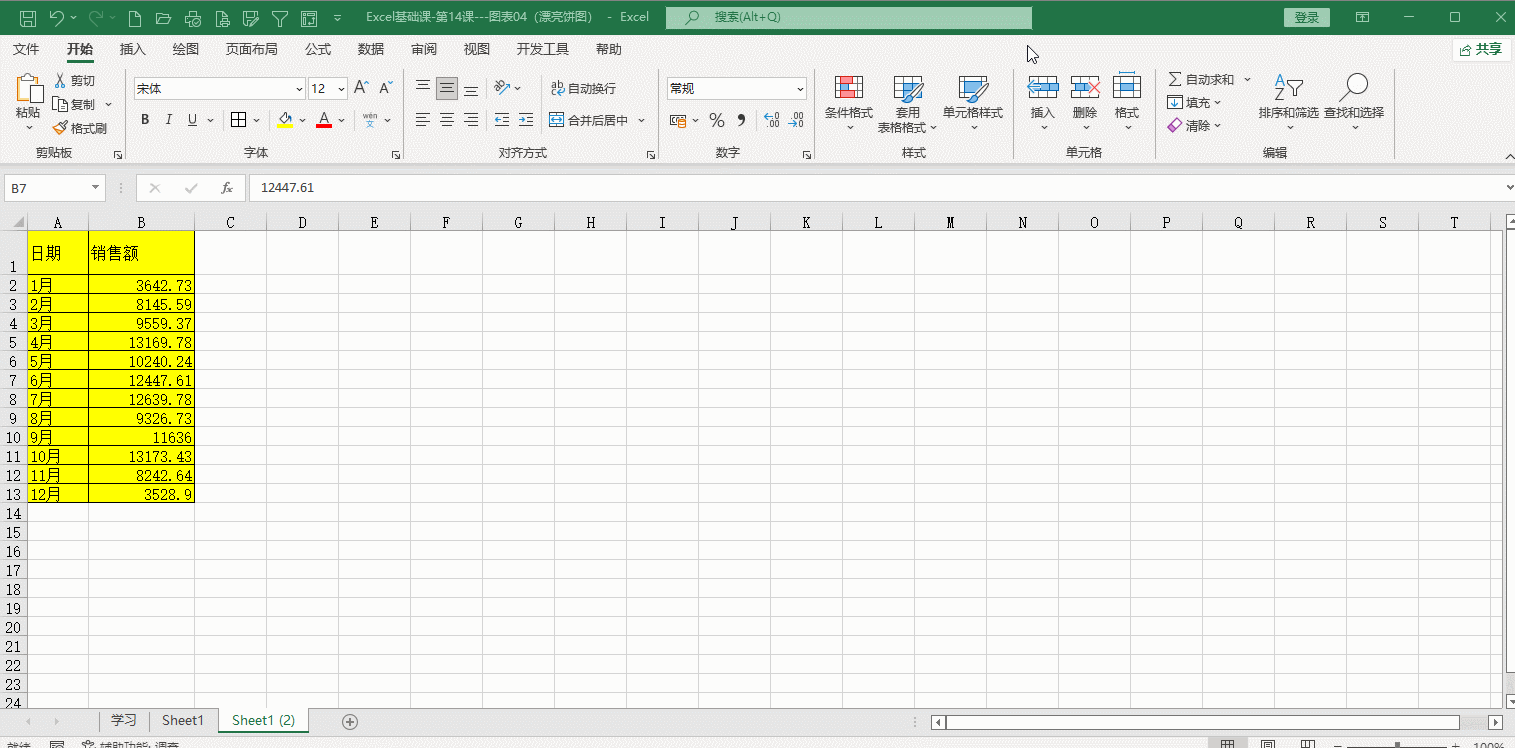Toggle bold formatting
1515x748 pixels.
pyautogui.click(x=145, y=120)
